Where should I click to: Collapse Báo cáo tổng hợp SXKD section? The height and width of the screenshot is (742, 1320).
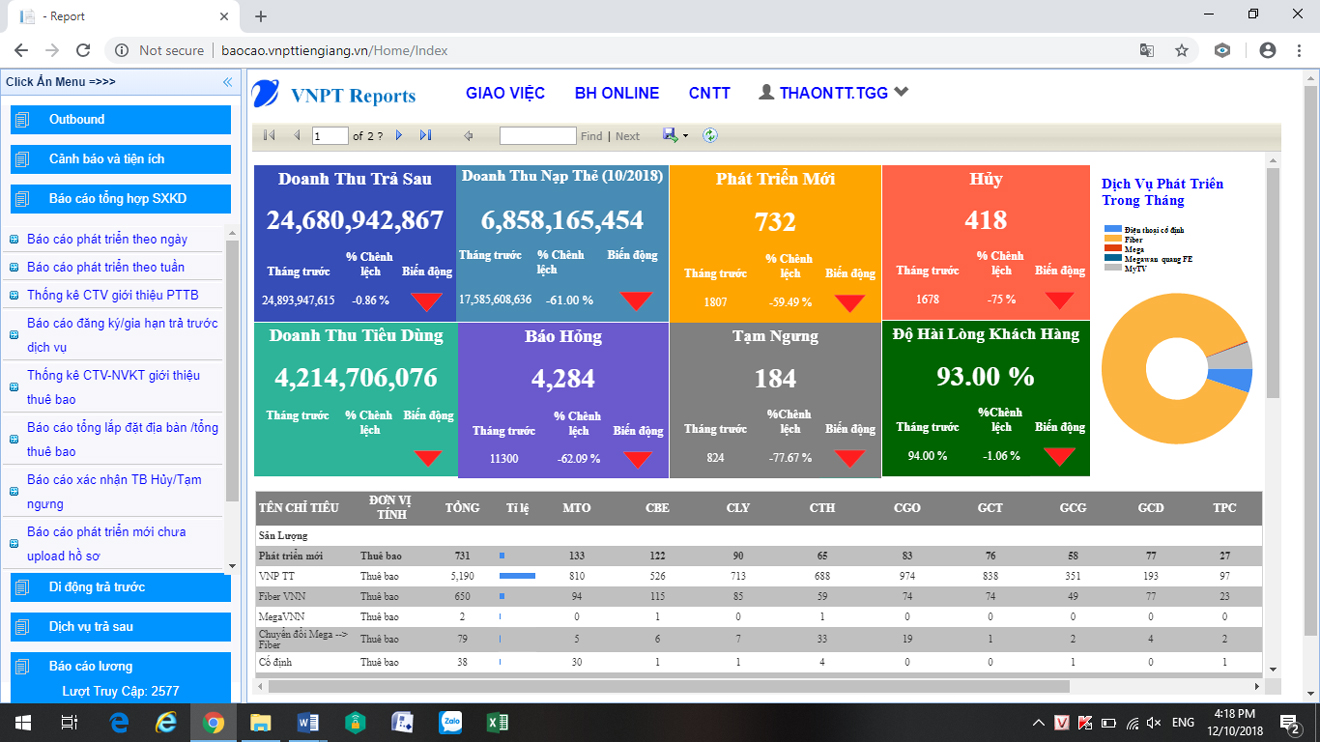[x=120, y=199]
